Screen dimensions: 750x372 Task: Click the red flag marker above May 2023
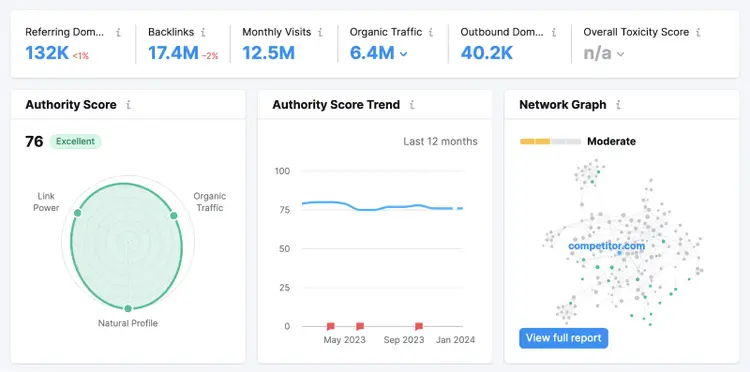tap(360, 326)
